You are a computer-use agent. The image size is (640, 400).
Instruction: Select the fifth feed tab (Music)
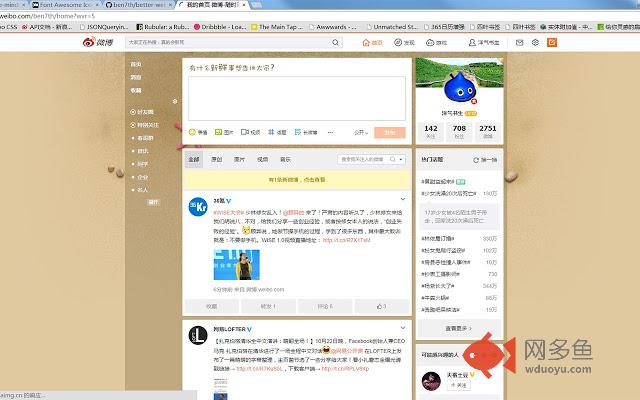point(285,159)
